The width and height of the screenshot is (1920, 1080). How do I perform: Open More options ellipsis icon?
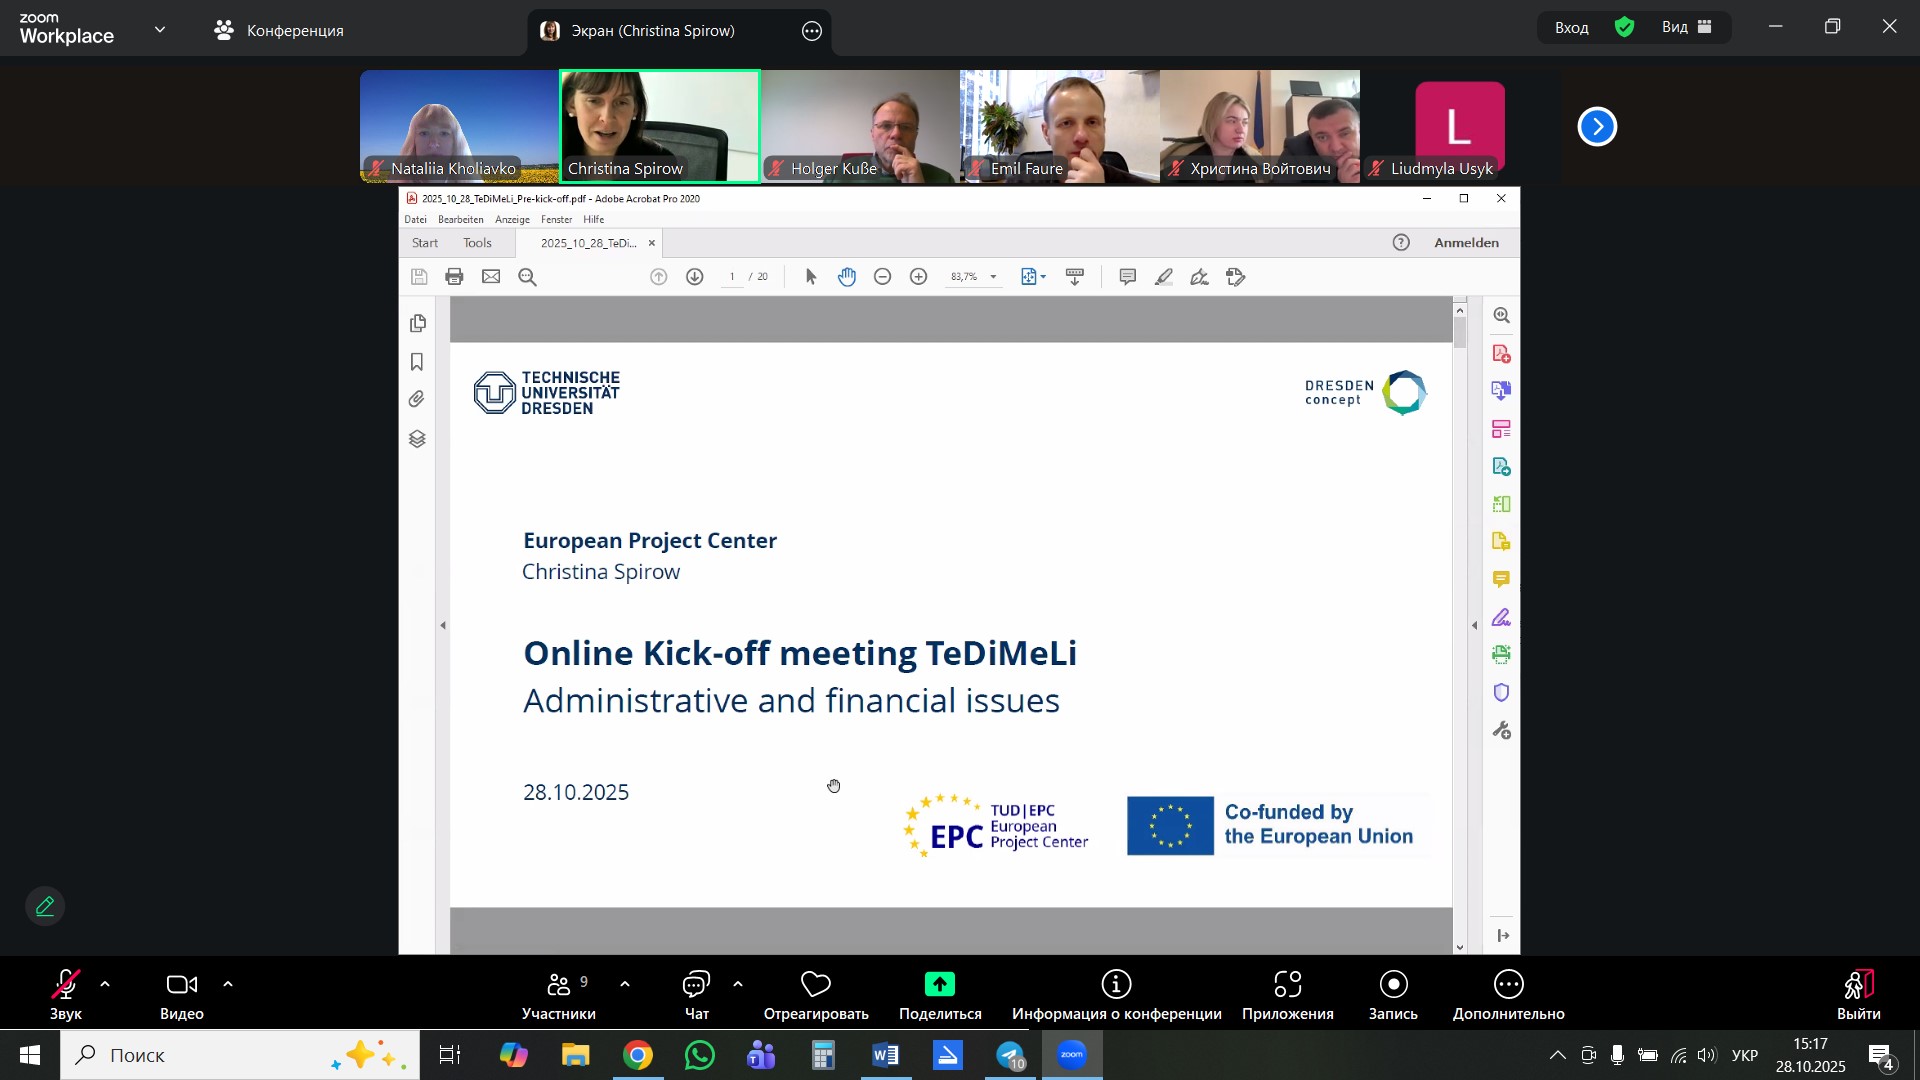pyautogui.click(x=1508, y=986)
